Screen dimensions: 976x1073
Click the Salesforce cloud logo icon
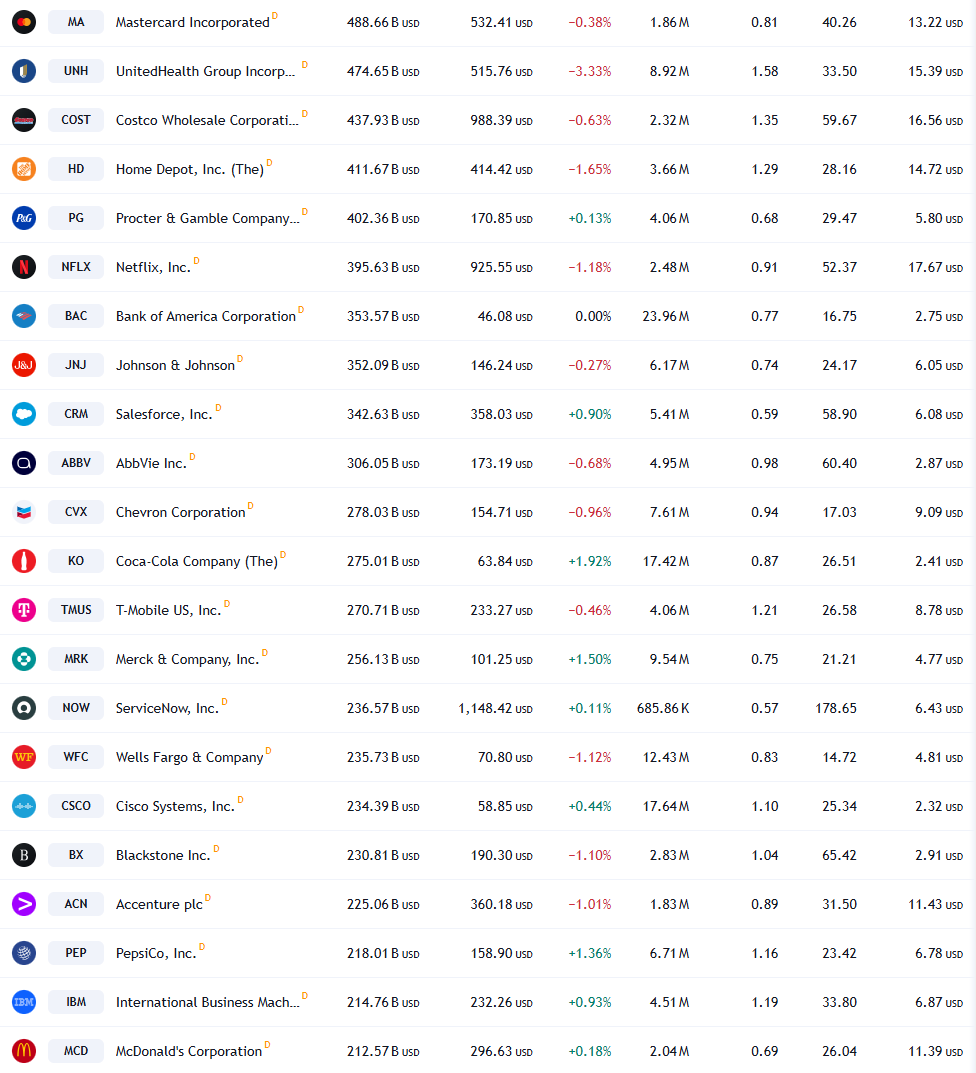click(x=24, y=415)
